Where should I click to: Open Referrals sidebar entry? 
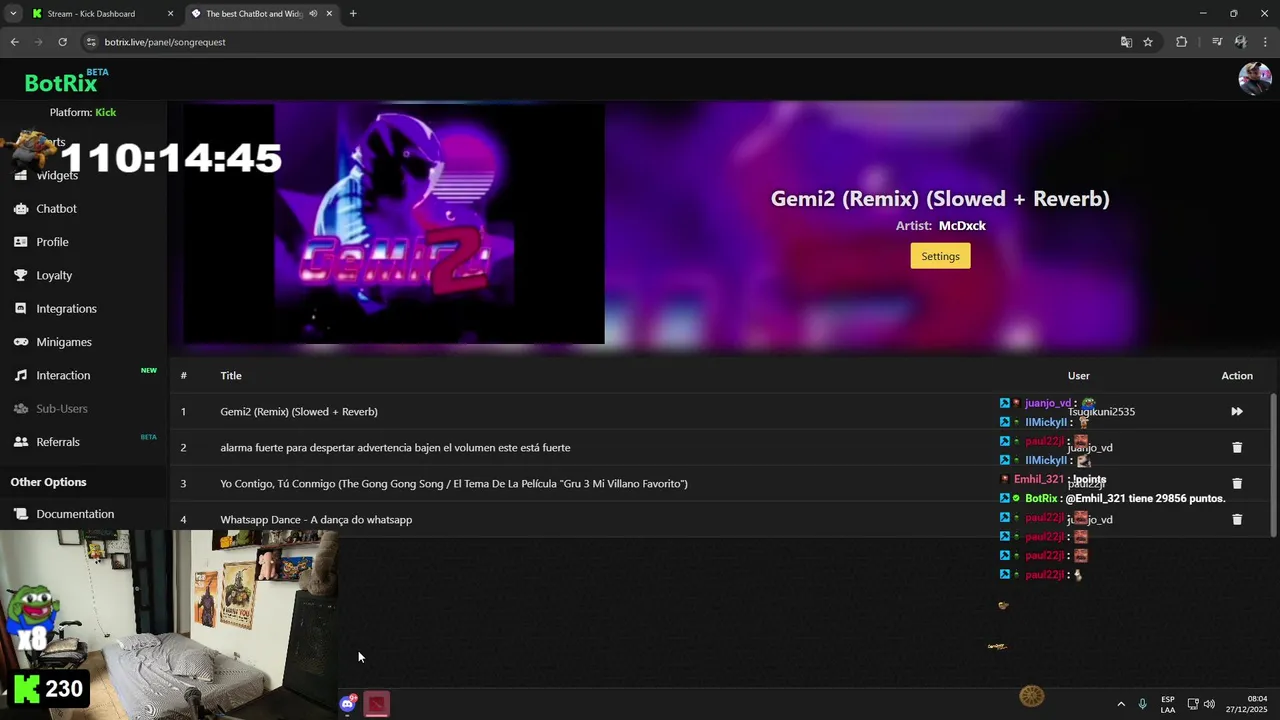tap(58, 442)
